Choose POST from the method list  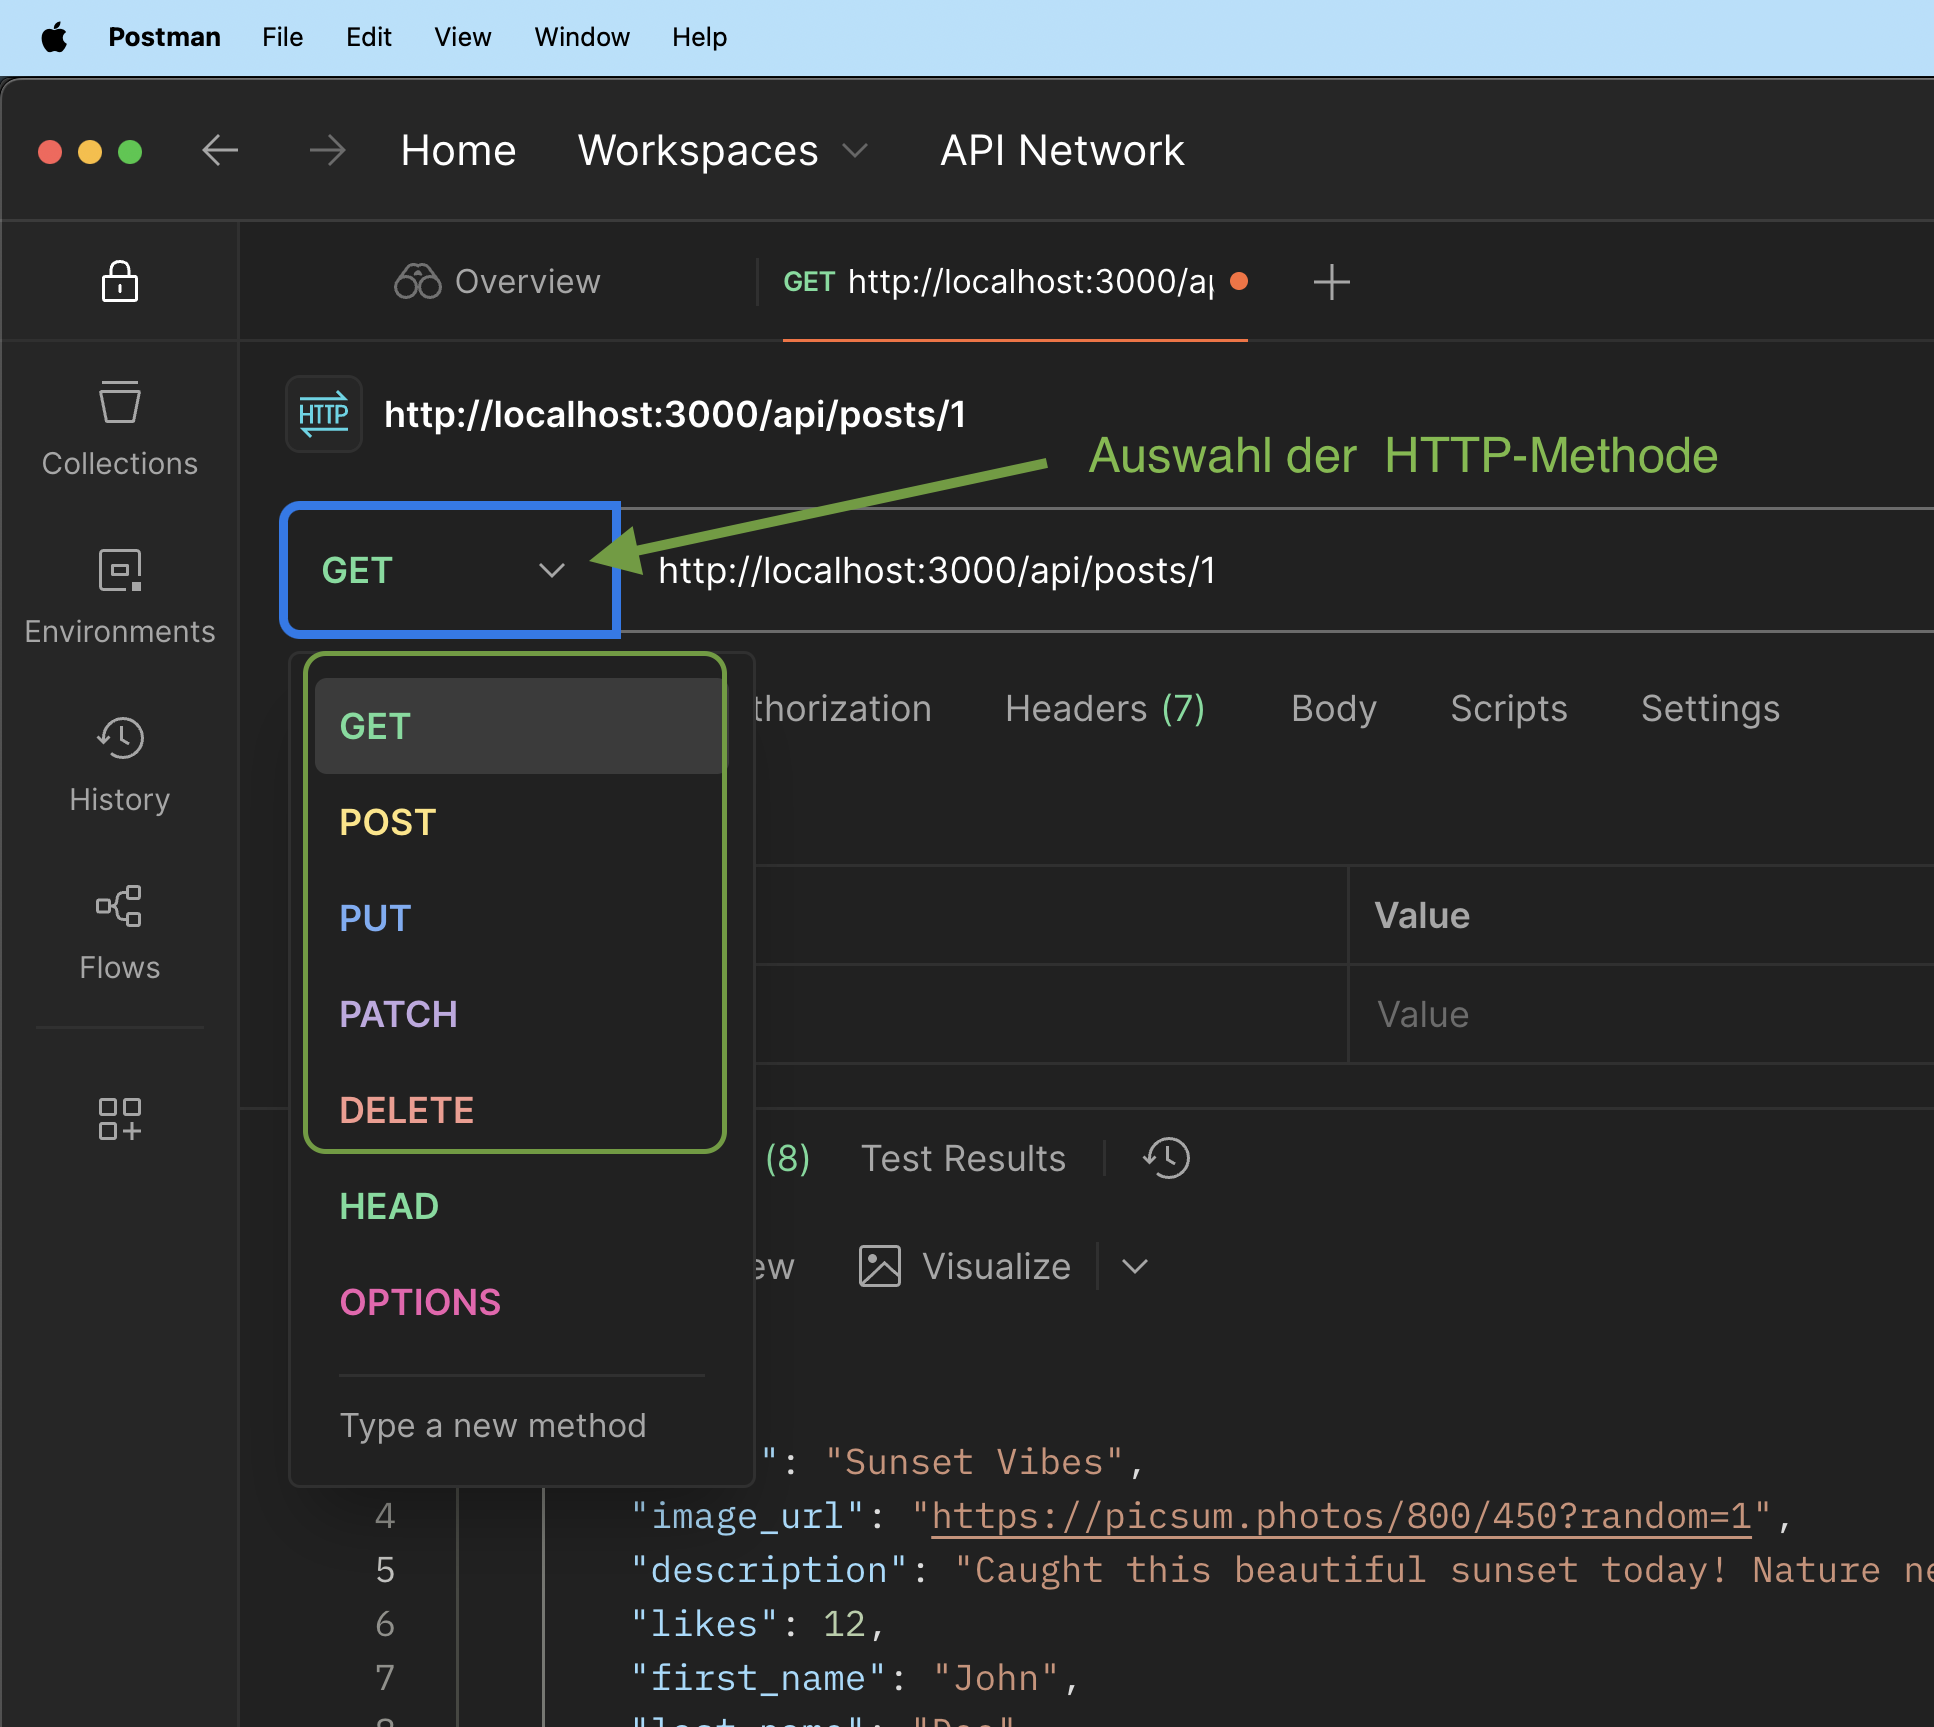519,822
